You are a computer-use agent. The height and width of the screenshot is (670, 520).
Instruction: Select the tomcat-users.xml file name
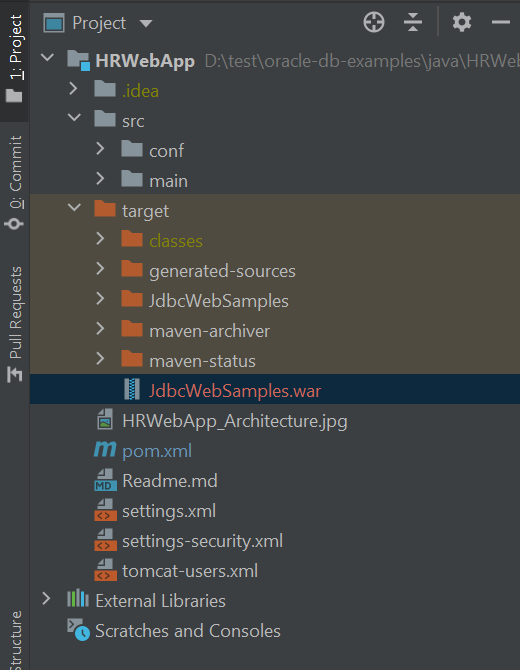pos(190,571)
